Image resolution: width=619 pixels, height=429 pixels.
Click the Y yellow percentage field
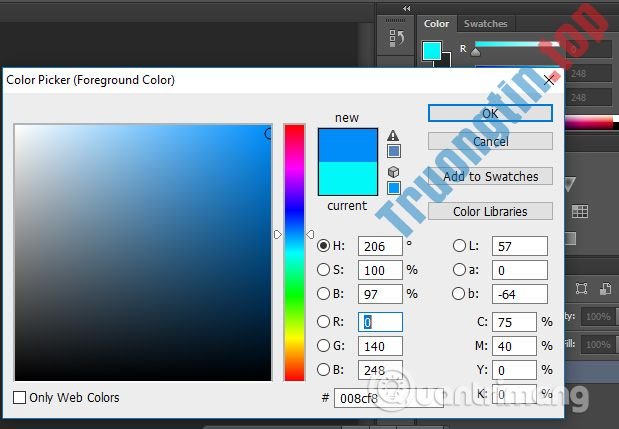(514, 370)
